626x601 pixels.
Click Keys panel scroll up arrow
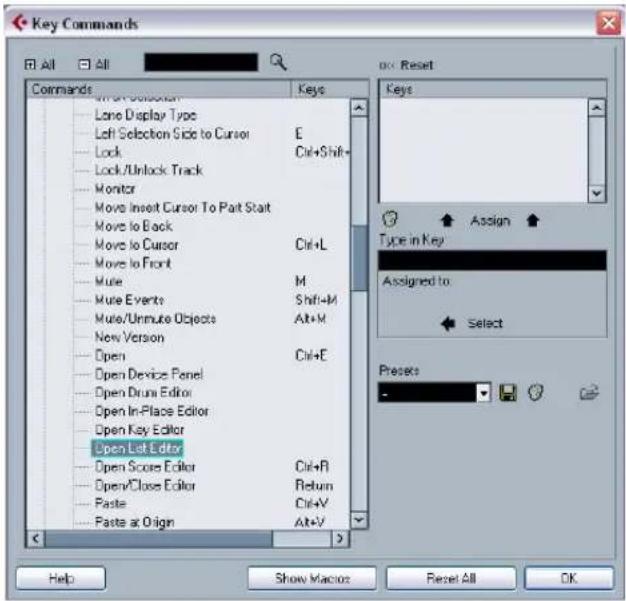click(597, 108)
